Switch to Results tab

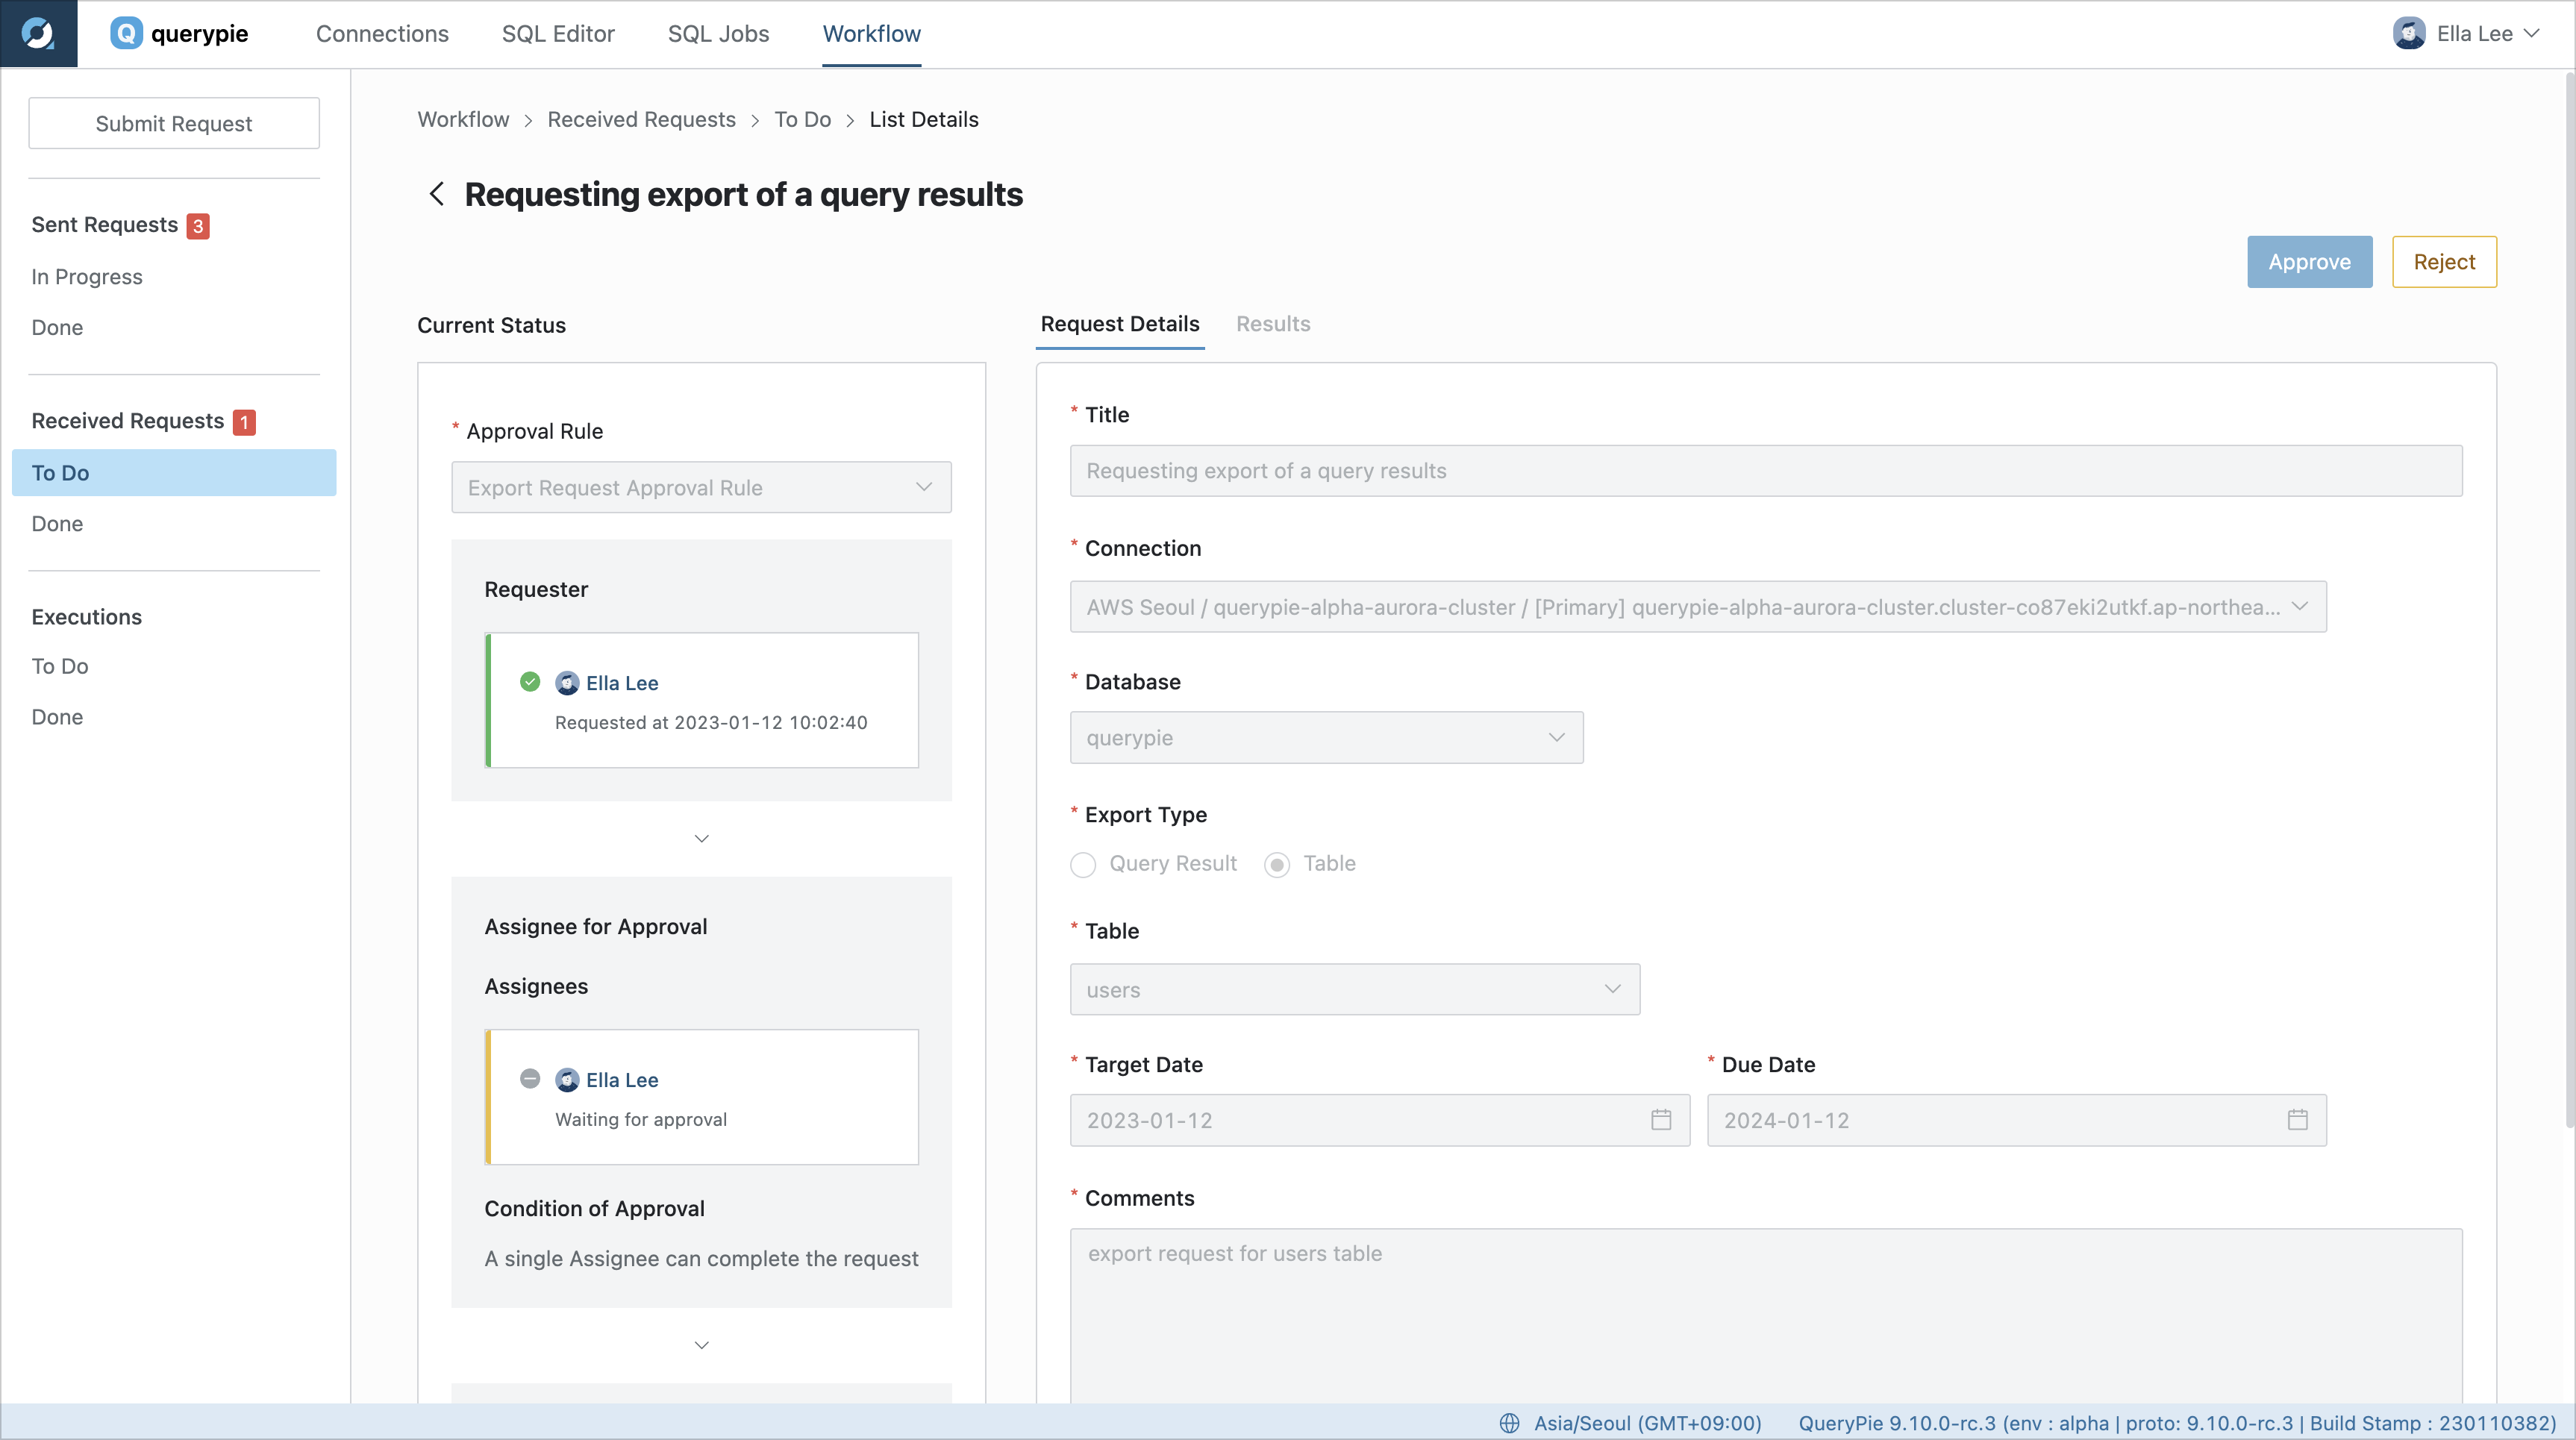(x=1273, y=324)
